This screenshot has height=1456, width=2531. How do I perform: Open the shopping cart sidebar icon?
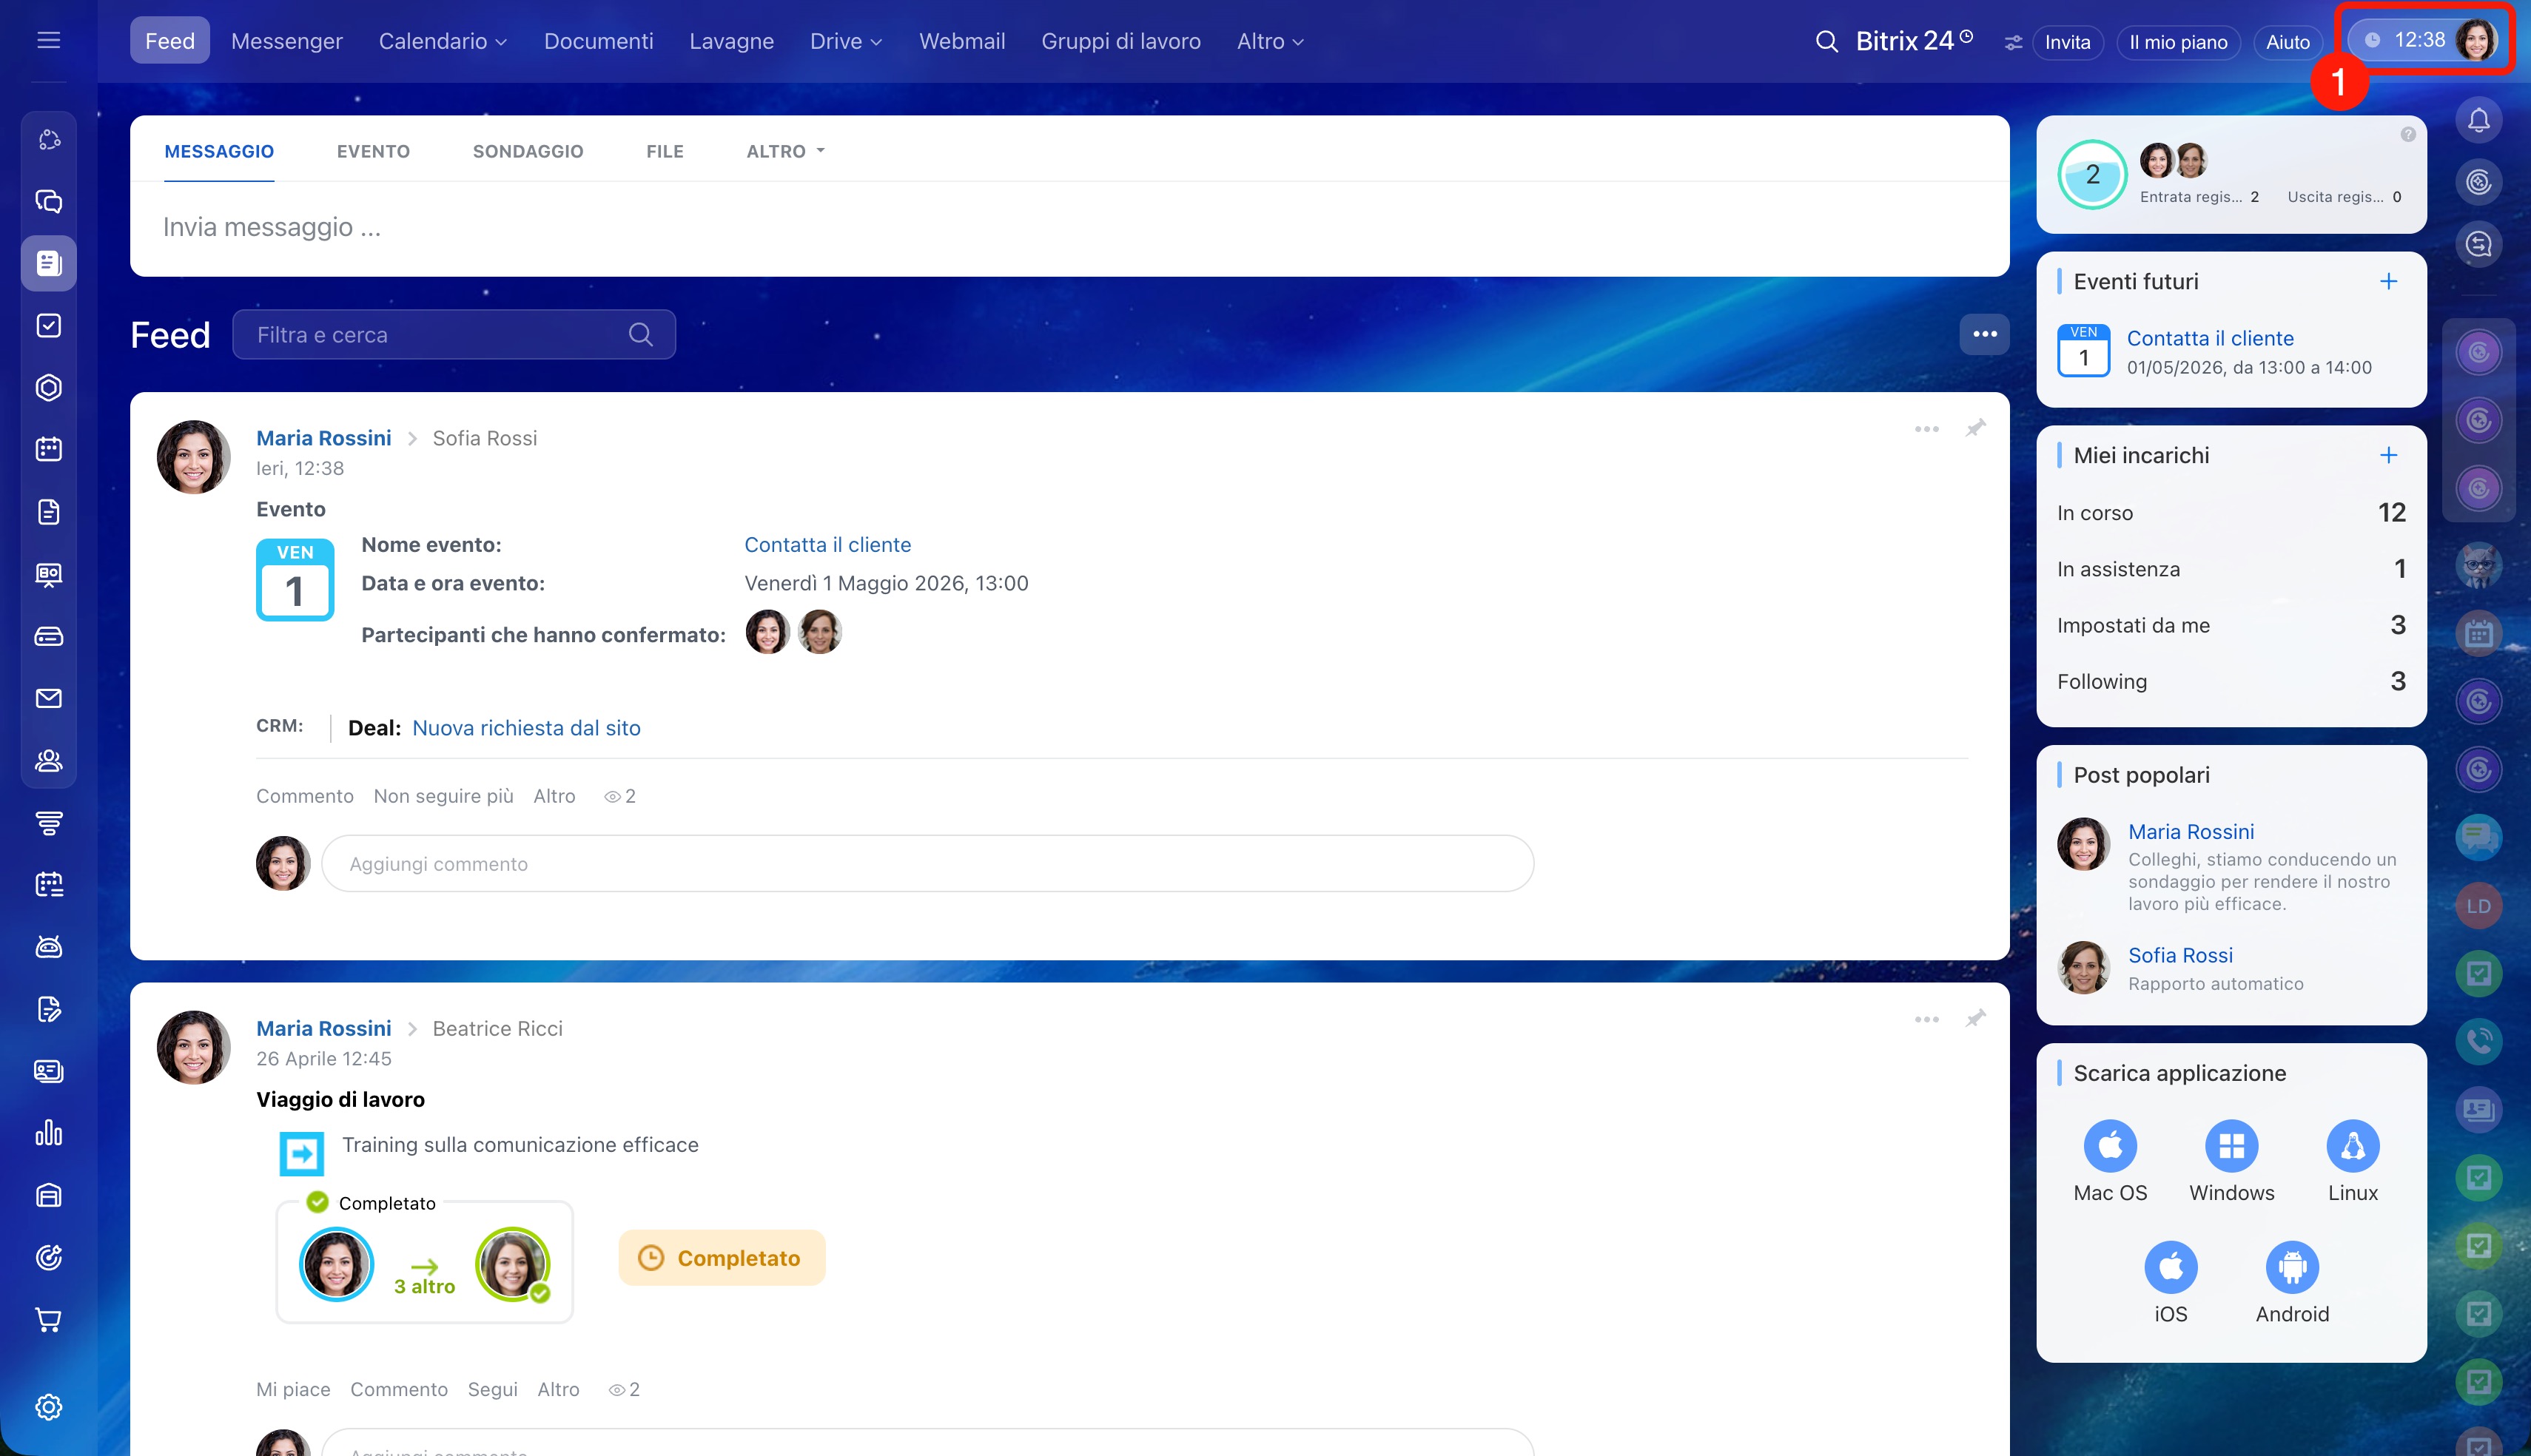click(x=48, y=1320)
